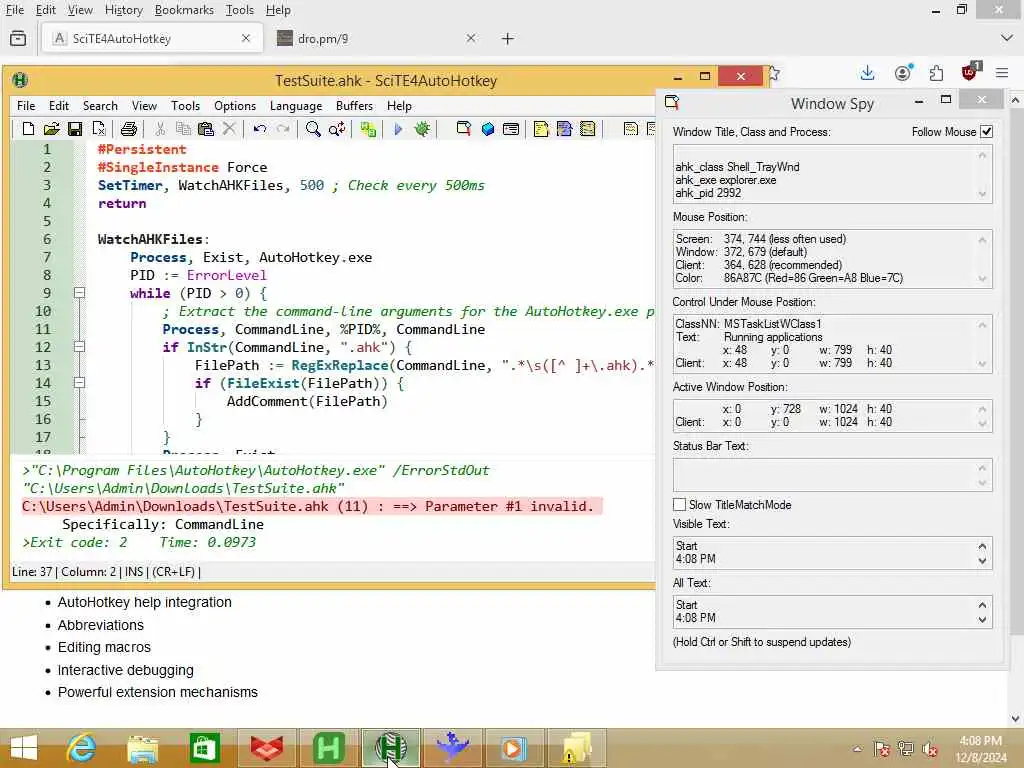Image resolution: width=1024 pixels, height=768 pixels.
Task: Open Firefox History menu
Action: tap(123, 10)
